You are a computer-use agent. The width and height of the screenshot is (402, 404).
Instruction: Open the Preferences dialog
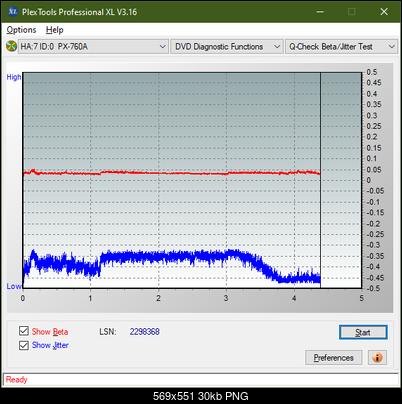(x=333, y=358)
